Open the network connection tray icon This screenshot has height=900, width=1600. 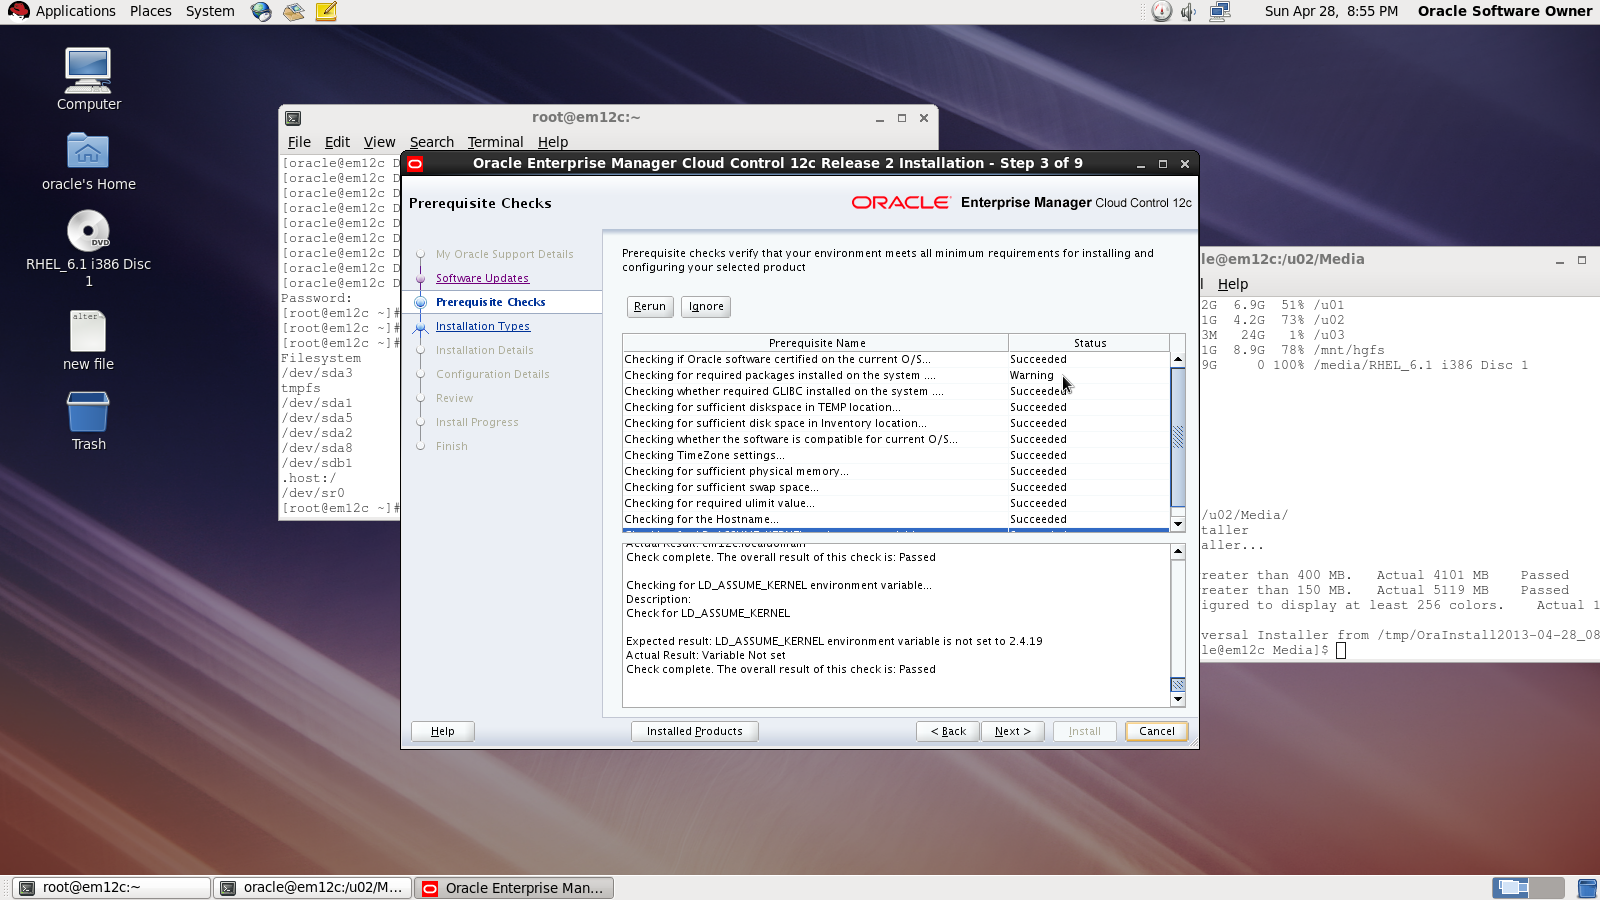(1219, 12)
